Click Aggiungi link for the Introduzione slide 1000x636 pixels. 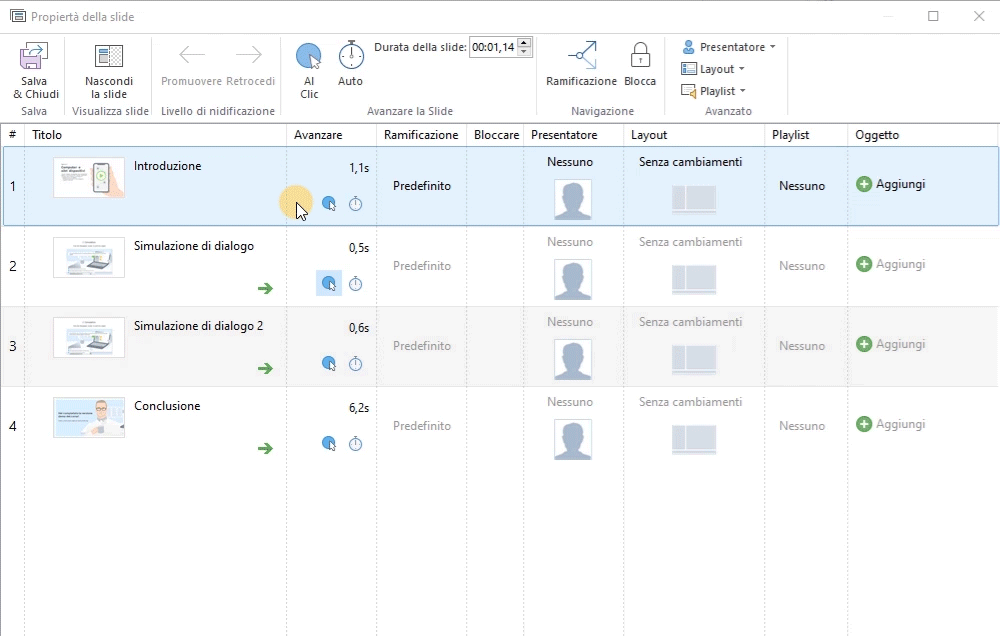click(x=899, y=184)
